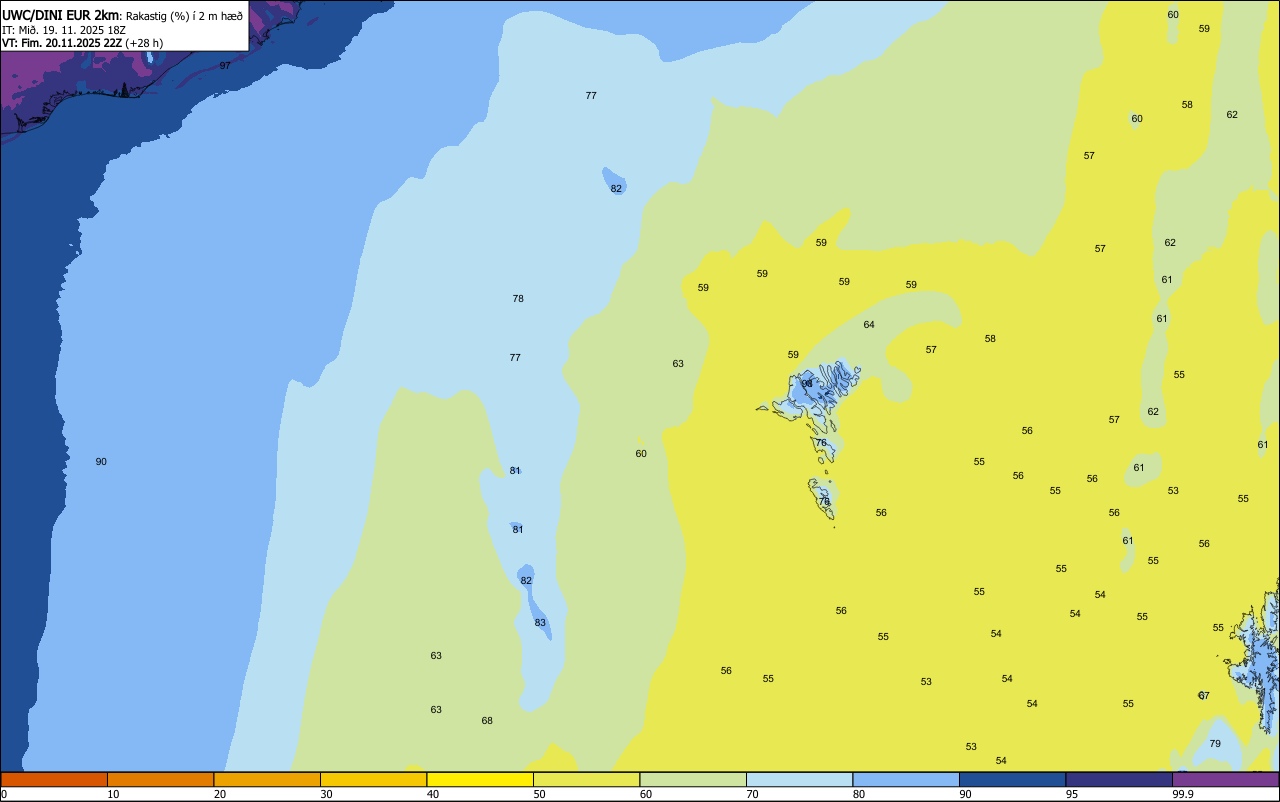
Task: Click the legend tick label 20
Action: pos(220,794)
